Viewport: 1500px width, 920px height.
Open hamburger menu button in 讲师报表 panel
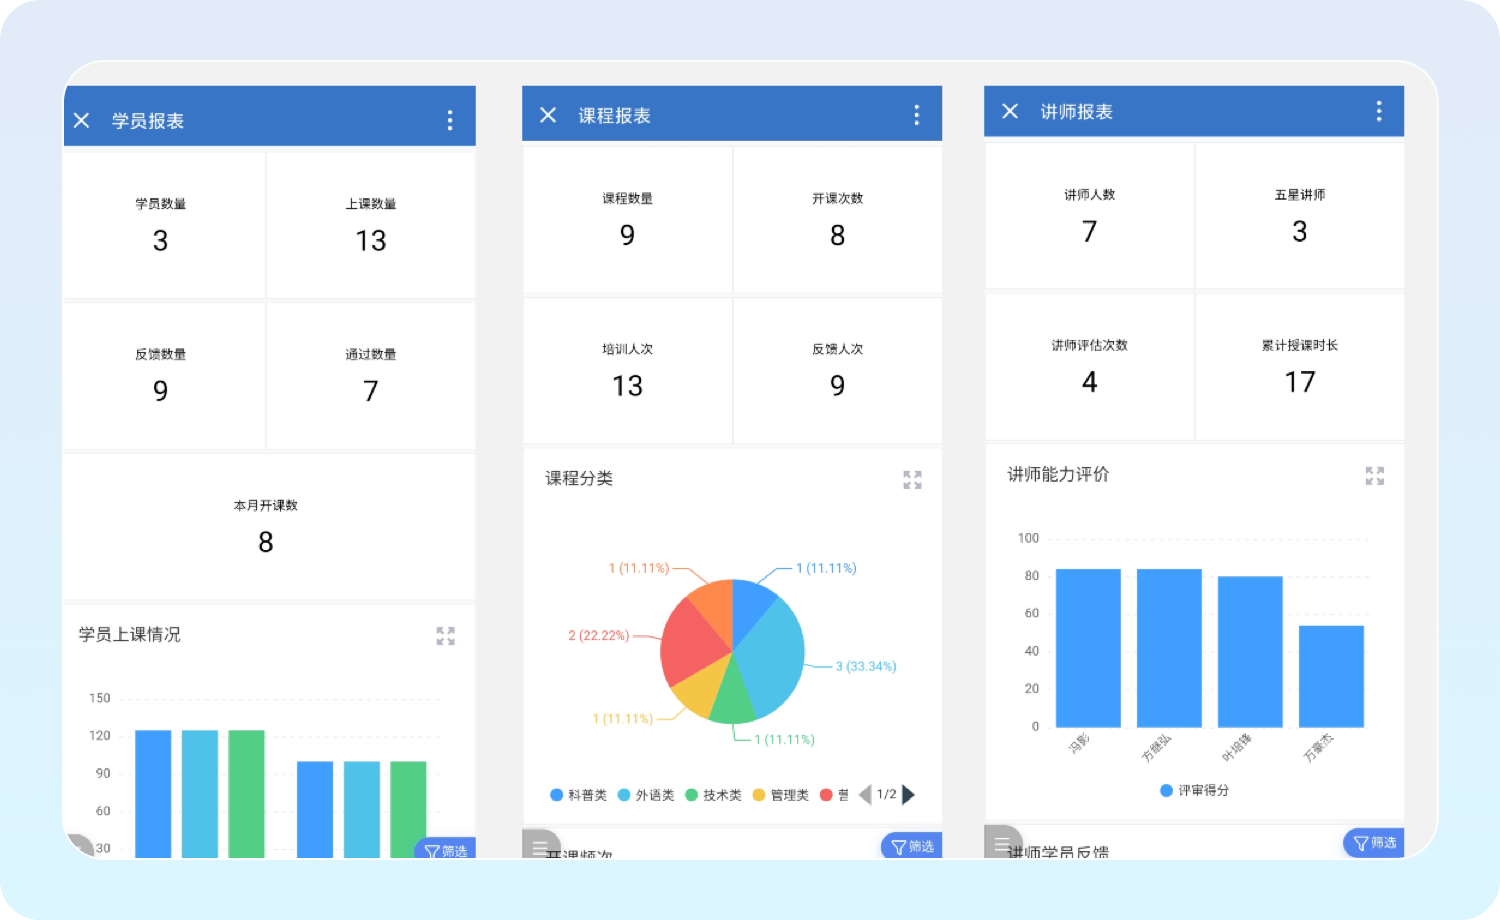[1003, 843]
